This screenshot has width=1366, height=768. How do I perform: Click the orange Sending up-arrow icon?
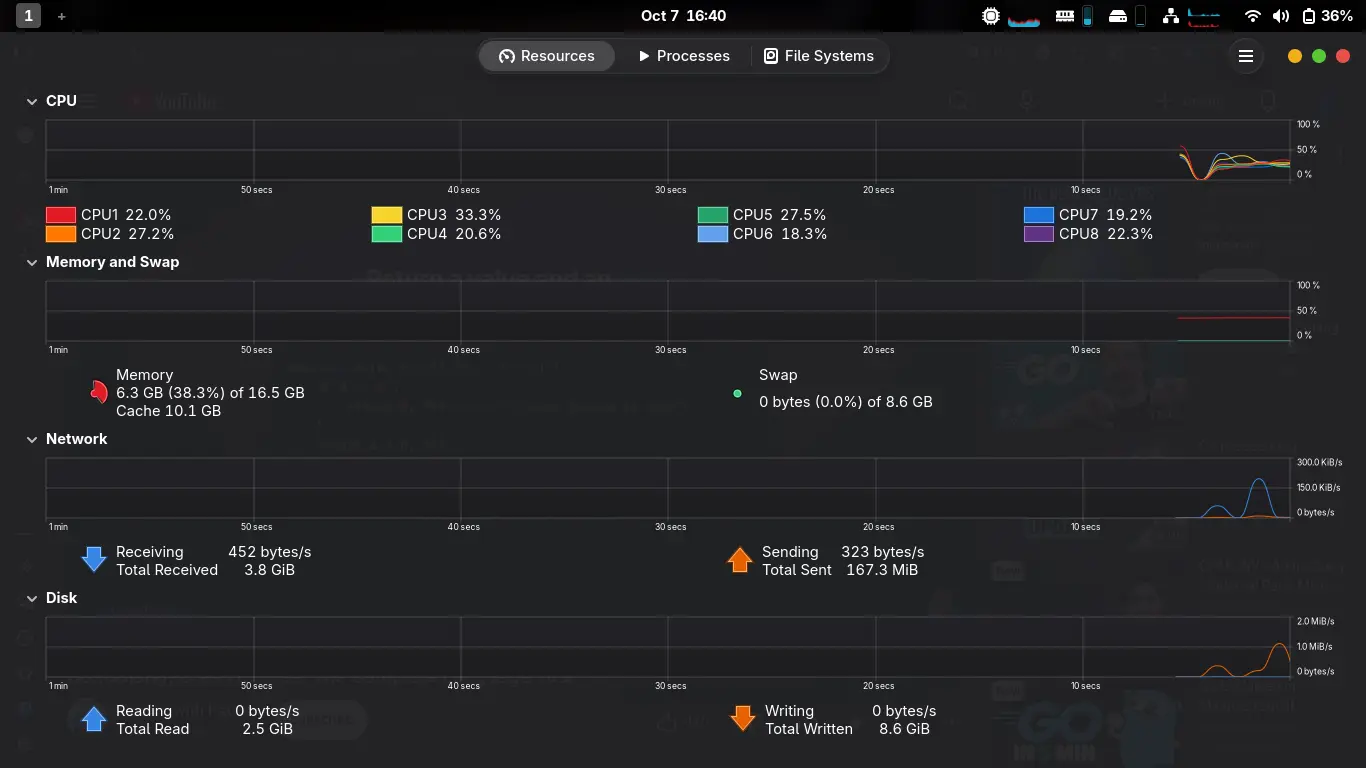pos(740,560)
